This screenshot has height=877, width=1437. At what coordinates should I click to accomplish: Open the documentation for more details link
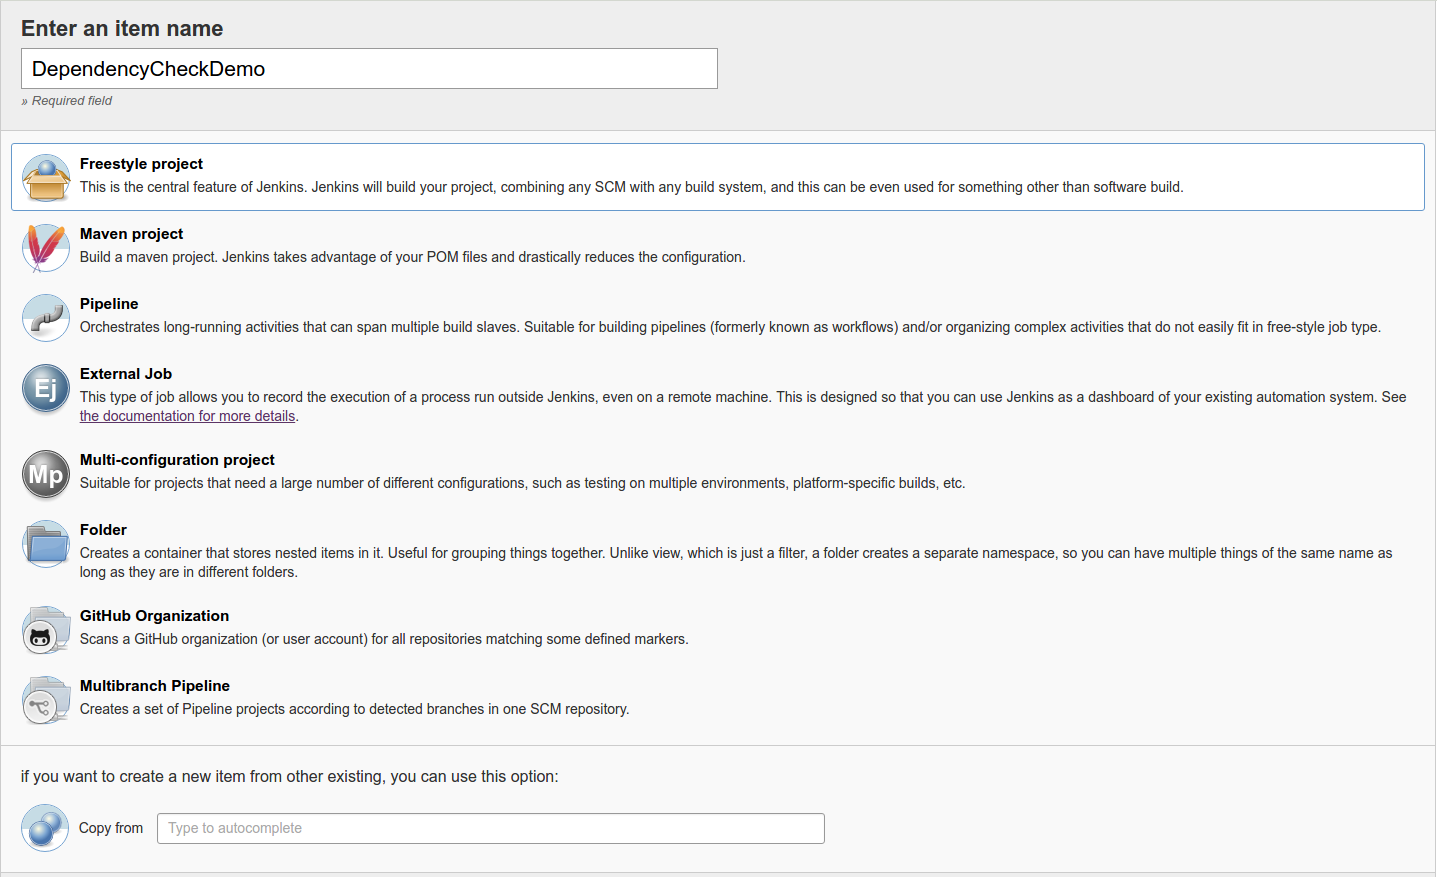(x=187, y=416)
